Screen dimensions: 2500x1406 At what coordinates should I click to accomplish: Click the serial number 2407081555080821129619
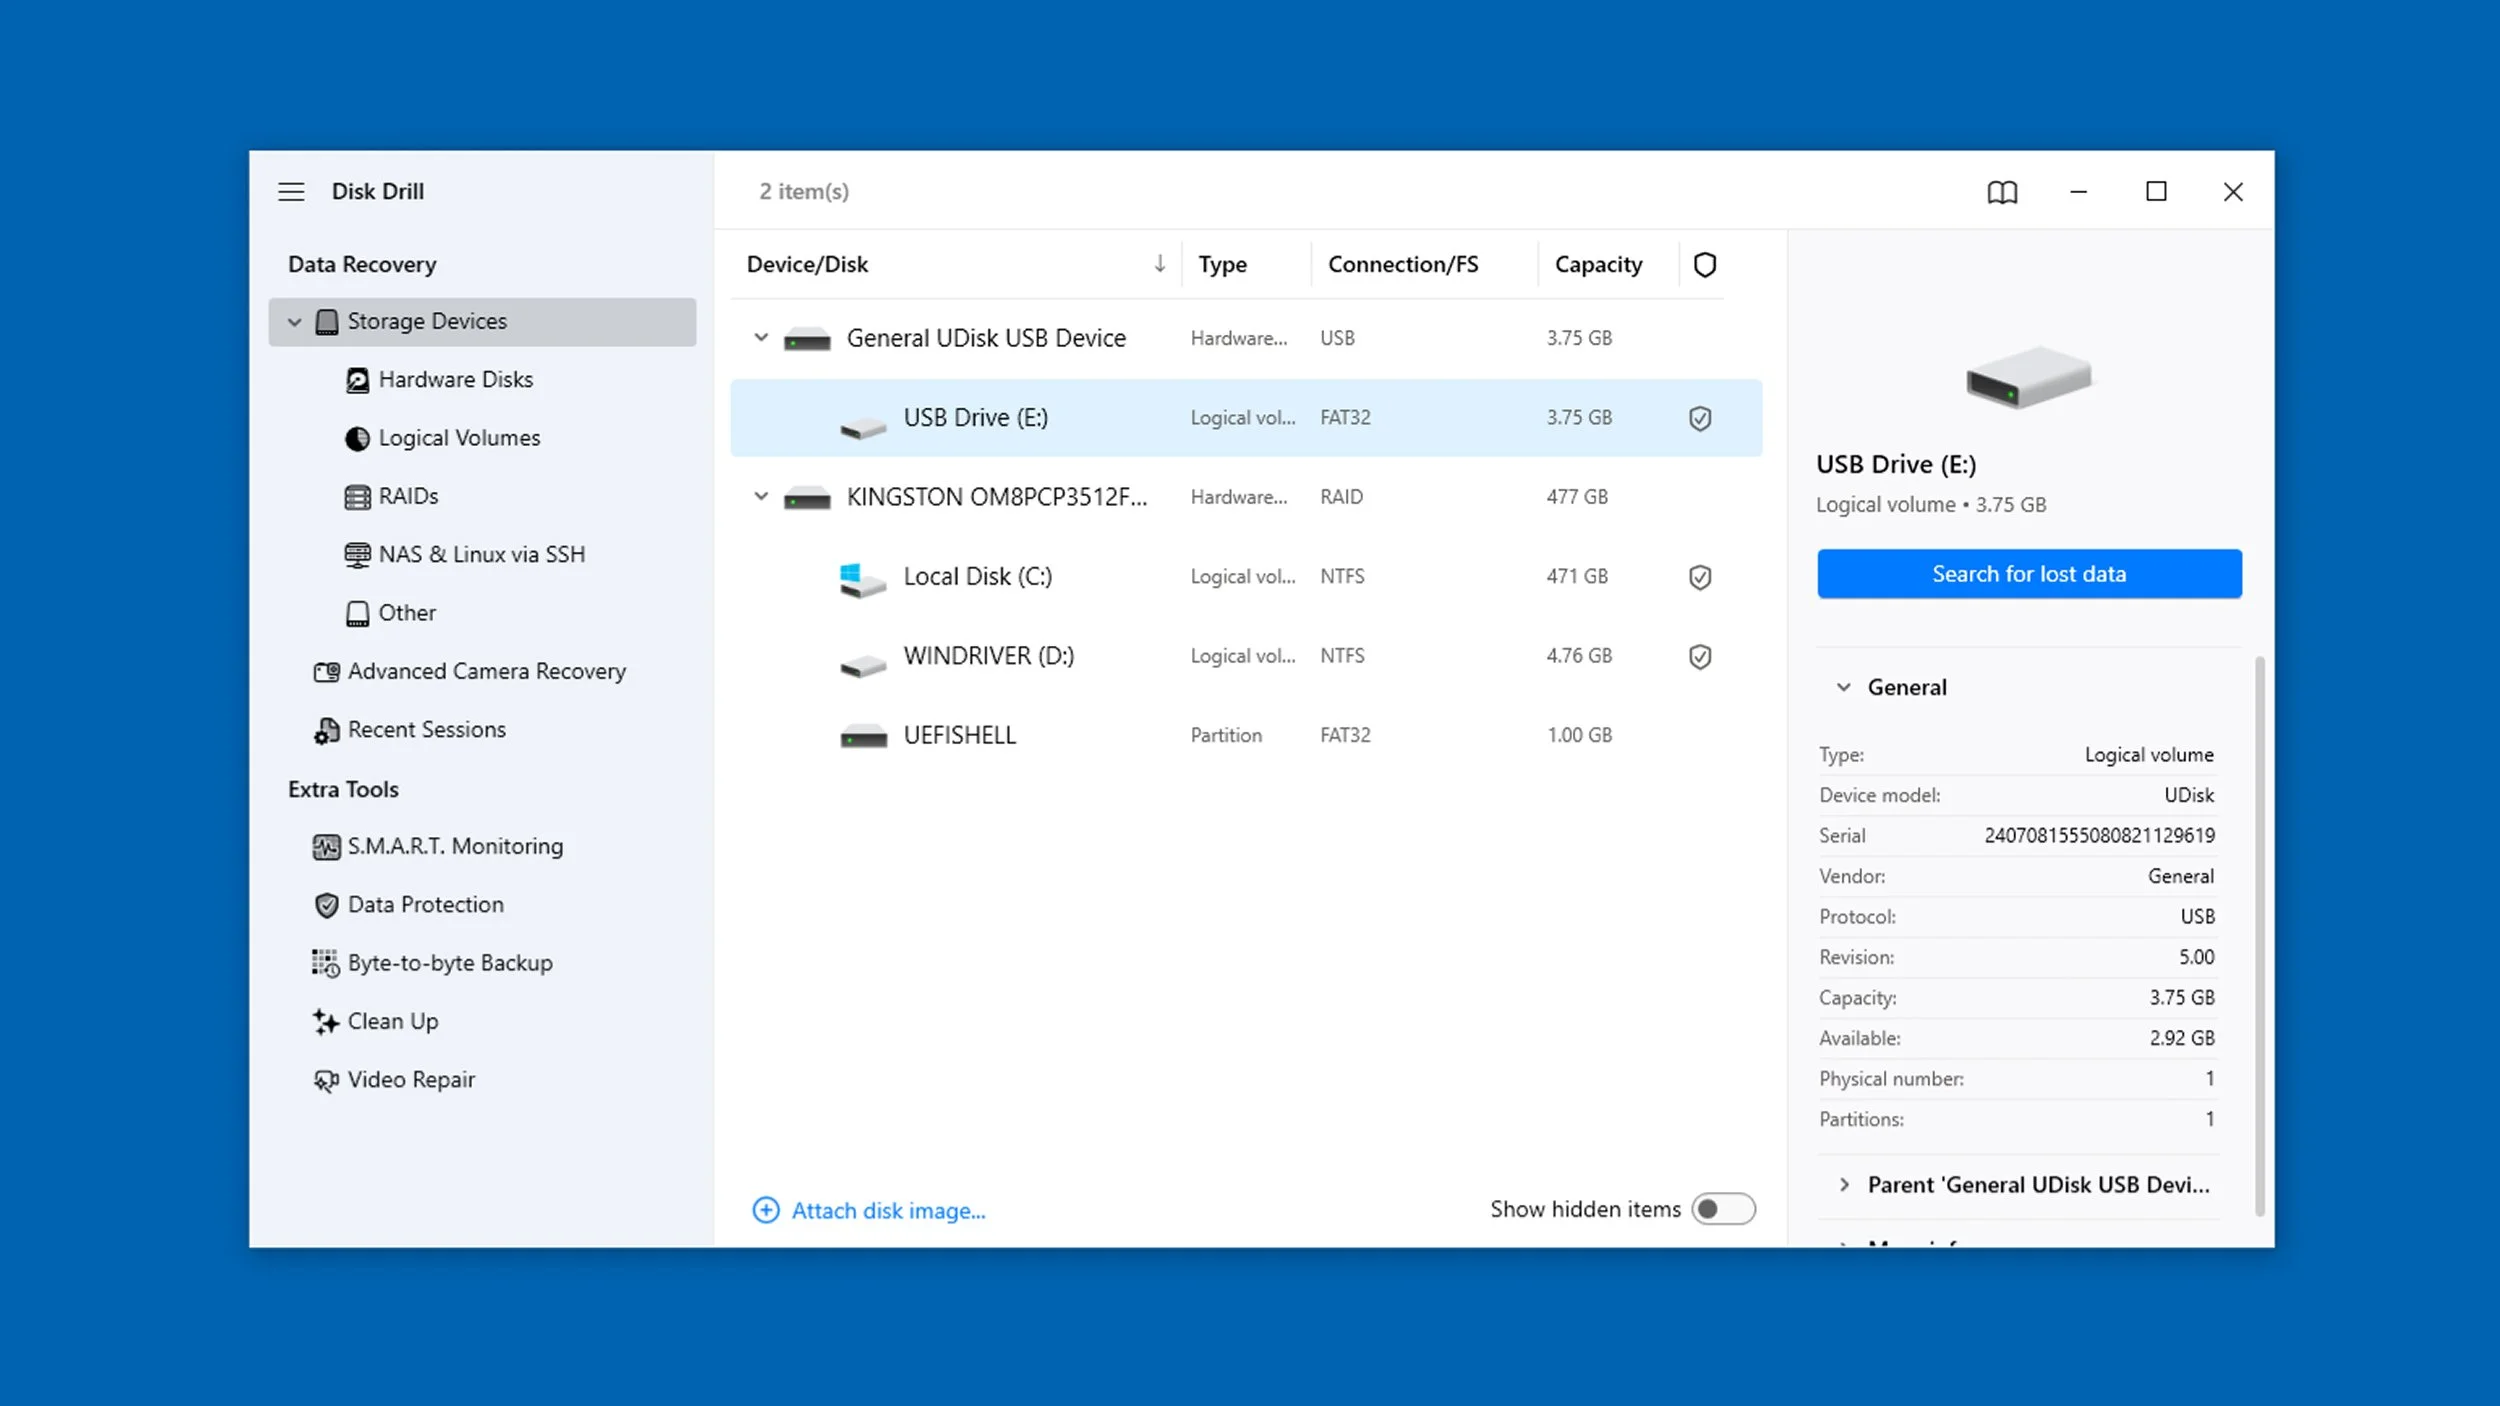coord(2099,836)
